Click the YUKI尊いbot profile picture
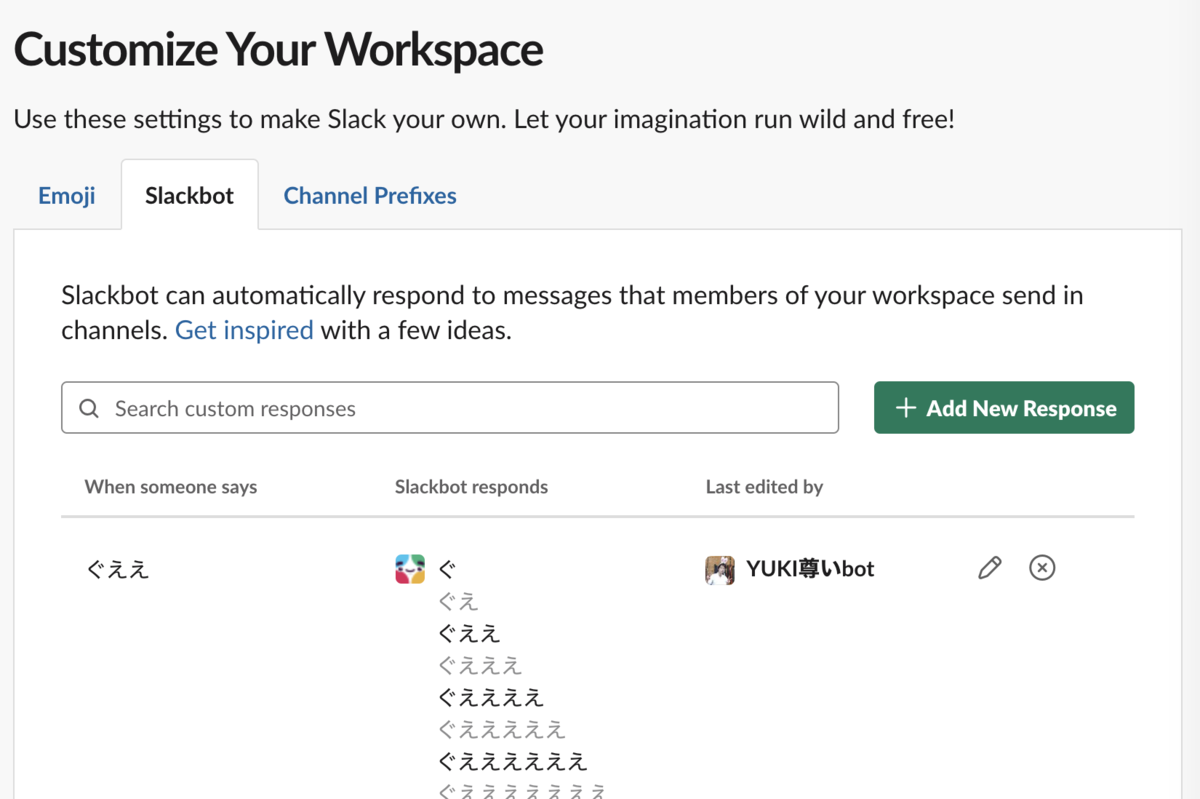1200x799 pixels. tap(720, 570)
